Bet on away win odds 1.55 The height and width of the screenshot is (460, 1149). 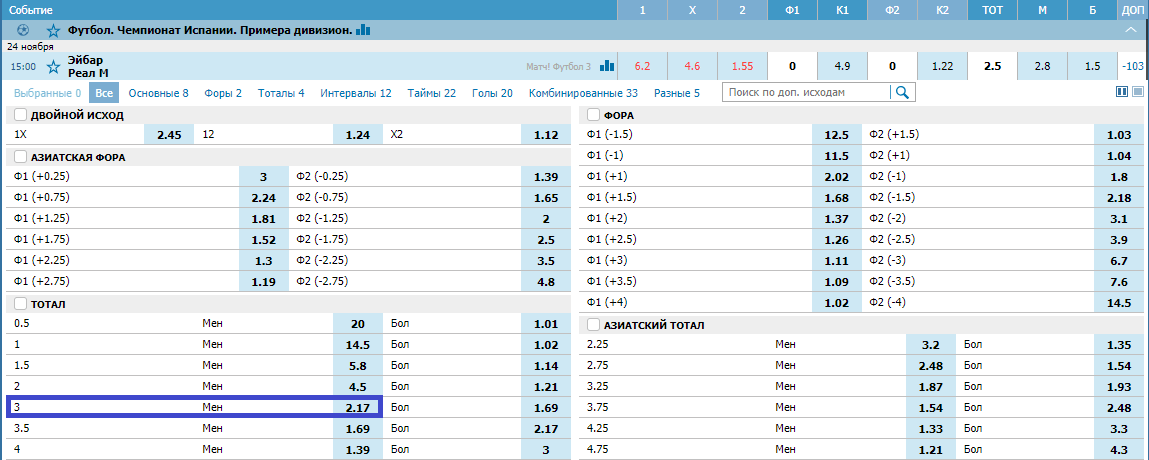pyautogui.click(x=742, y=66)
